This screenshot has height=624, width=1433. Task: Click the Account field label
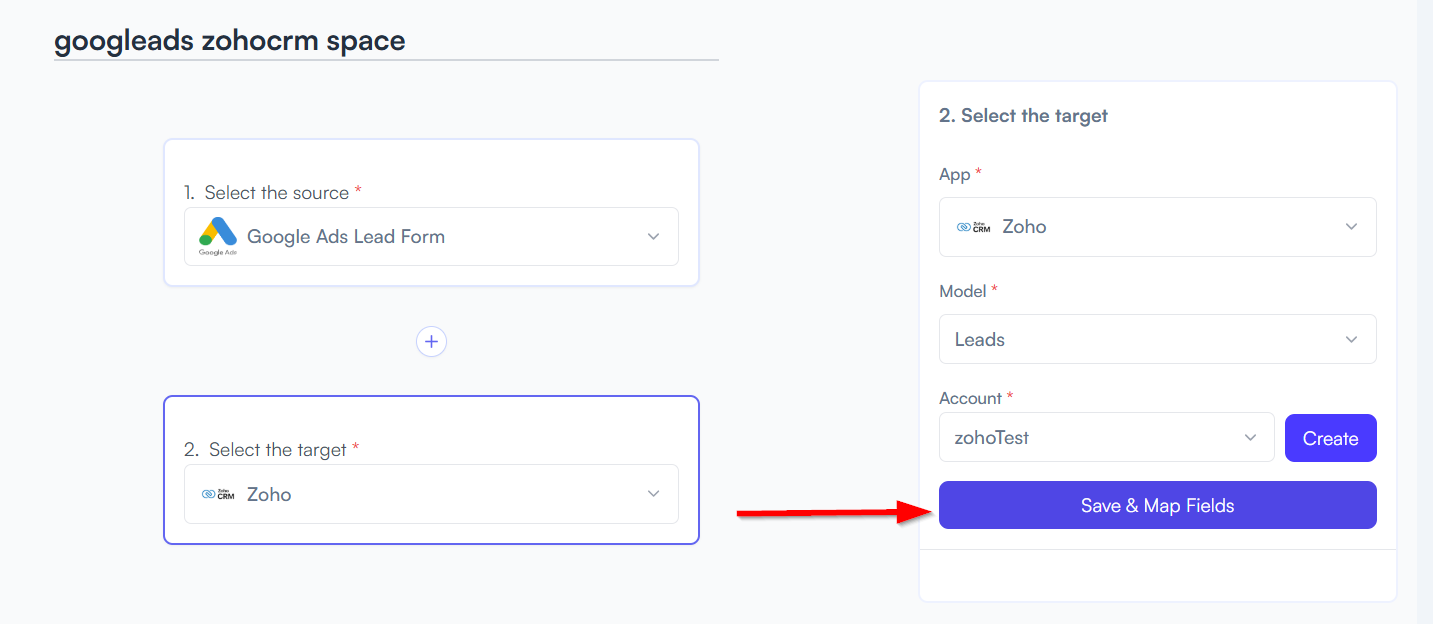pos(971,398)
